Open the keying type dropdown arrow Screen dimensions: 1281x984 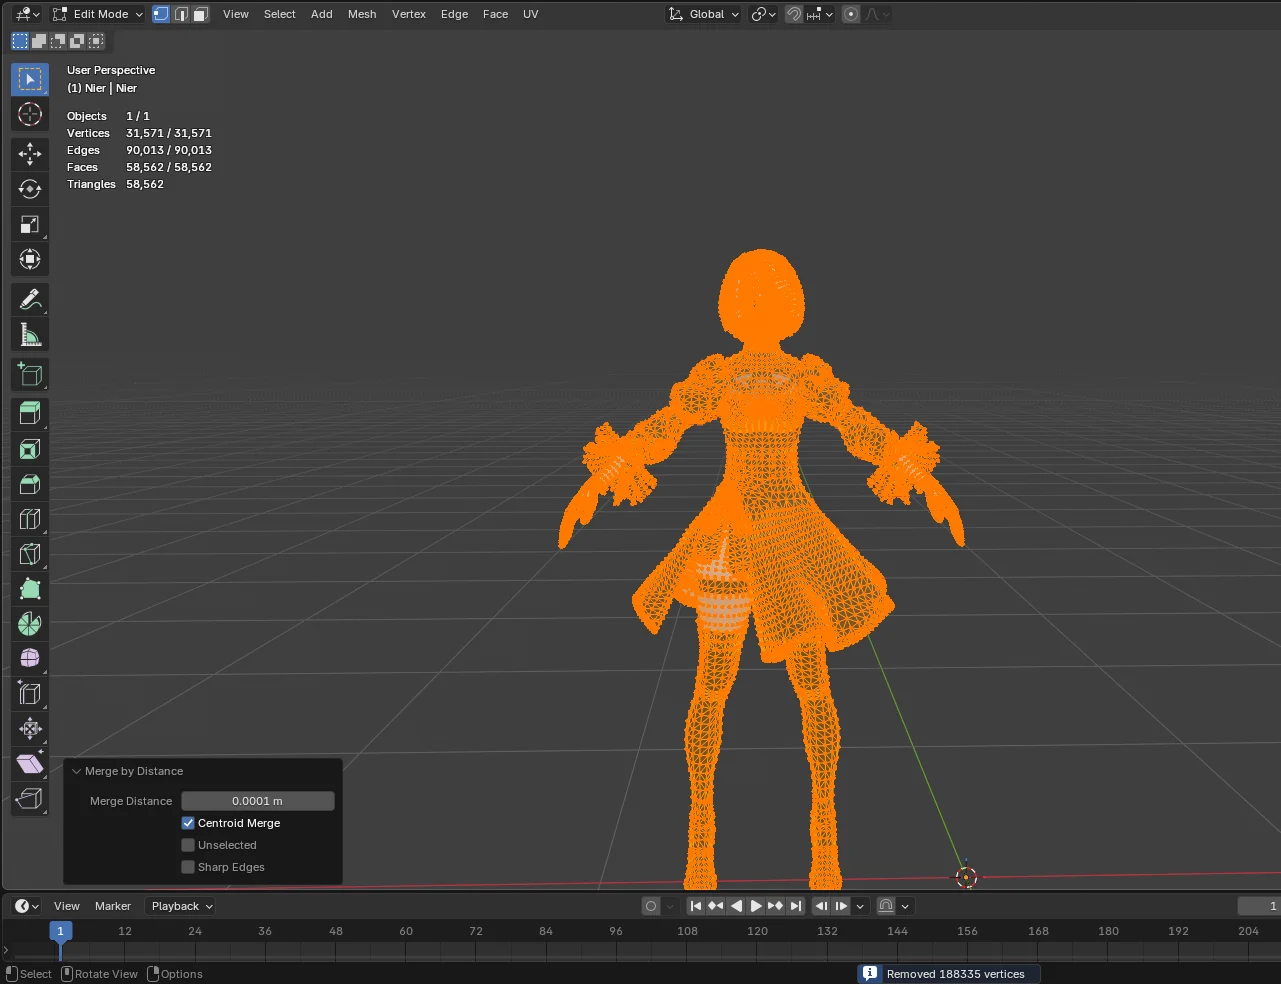pos(670,906)
